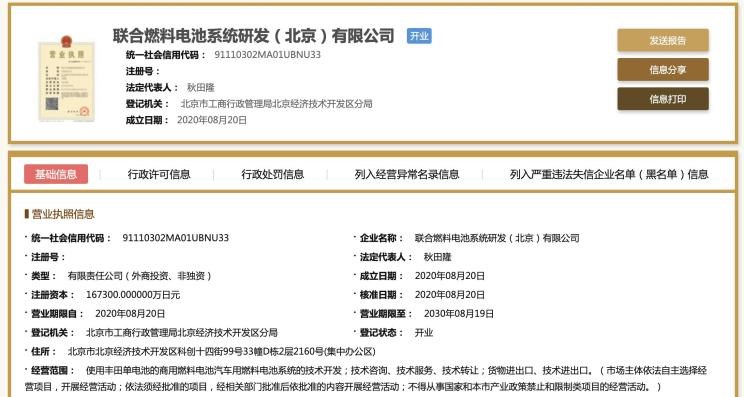
Task: Select credit code value in license info section
Action: (x=176, y=238)
